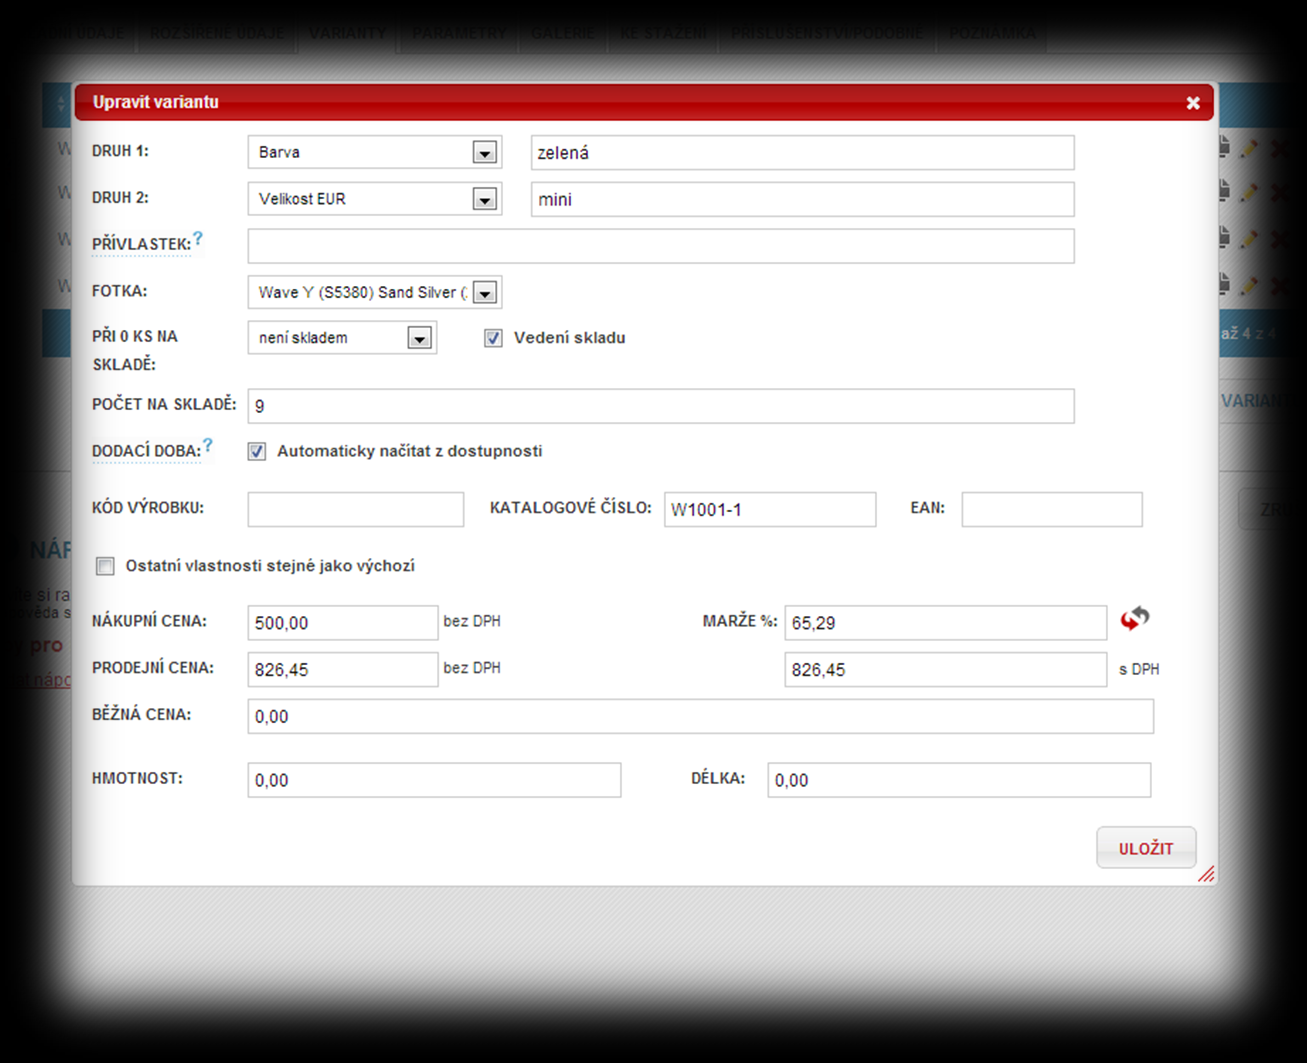Image resolution: width=1307 pixels, height=1063 pixels.
Task: Toggle the Vedení skladu checkbox
Action: (x=493, y=338)
